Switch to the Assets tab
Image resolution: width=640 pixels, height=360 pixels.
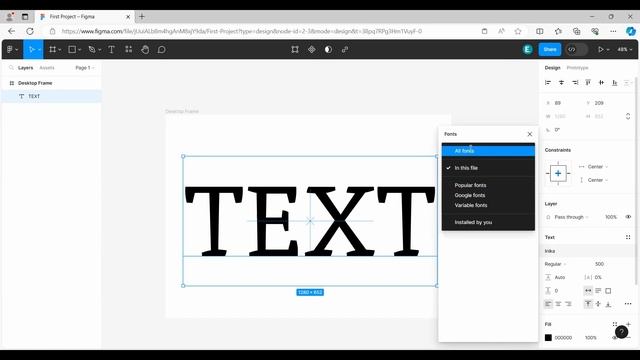(47, 68)
